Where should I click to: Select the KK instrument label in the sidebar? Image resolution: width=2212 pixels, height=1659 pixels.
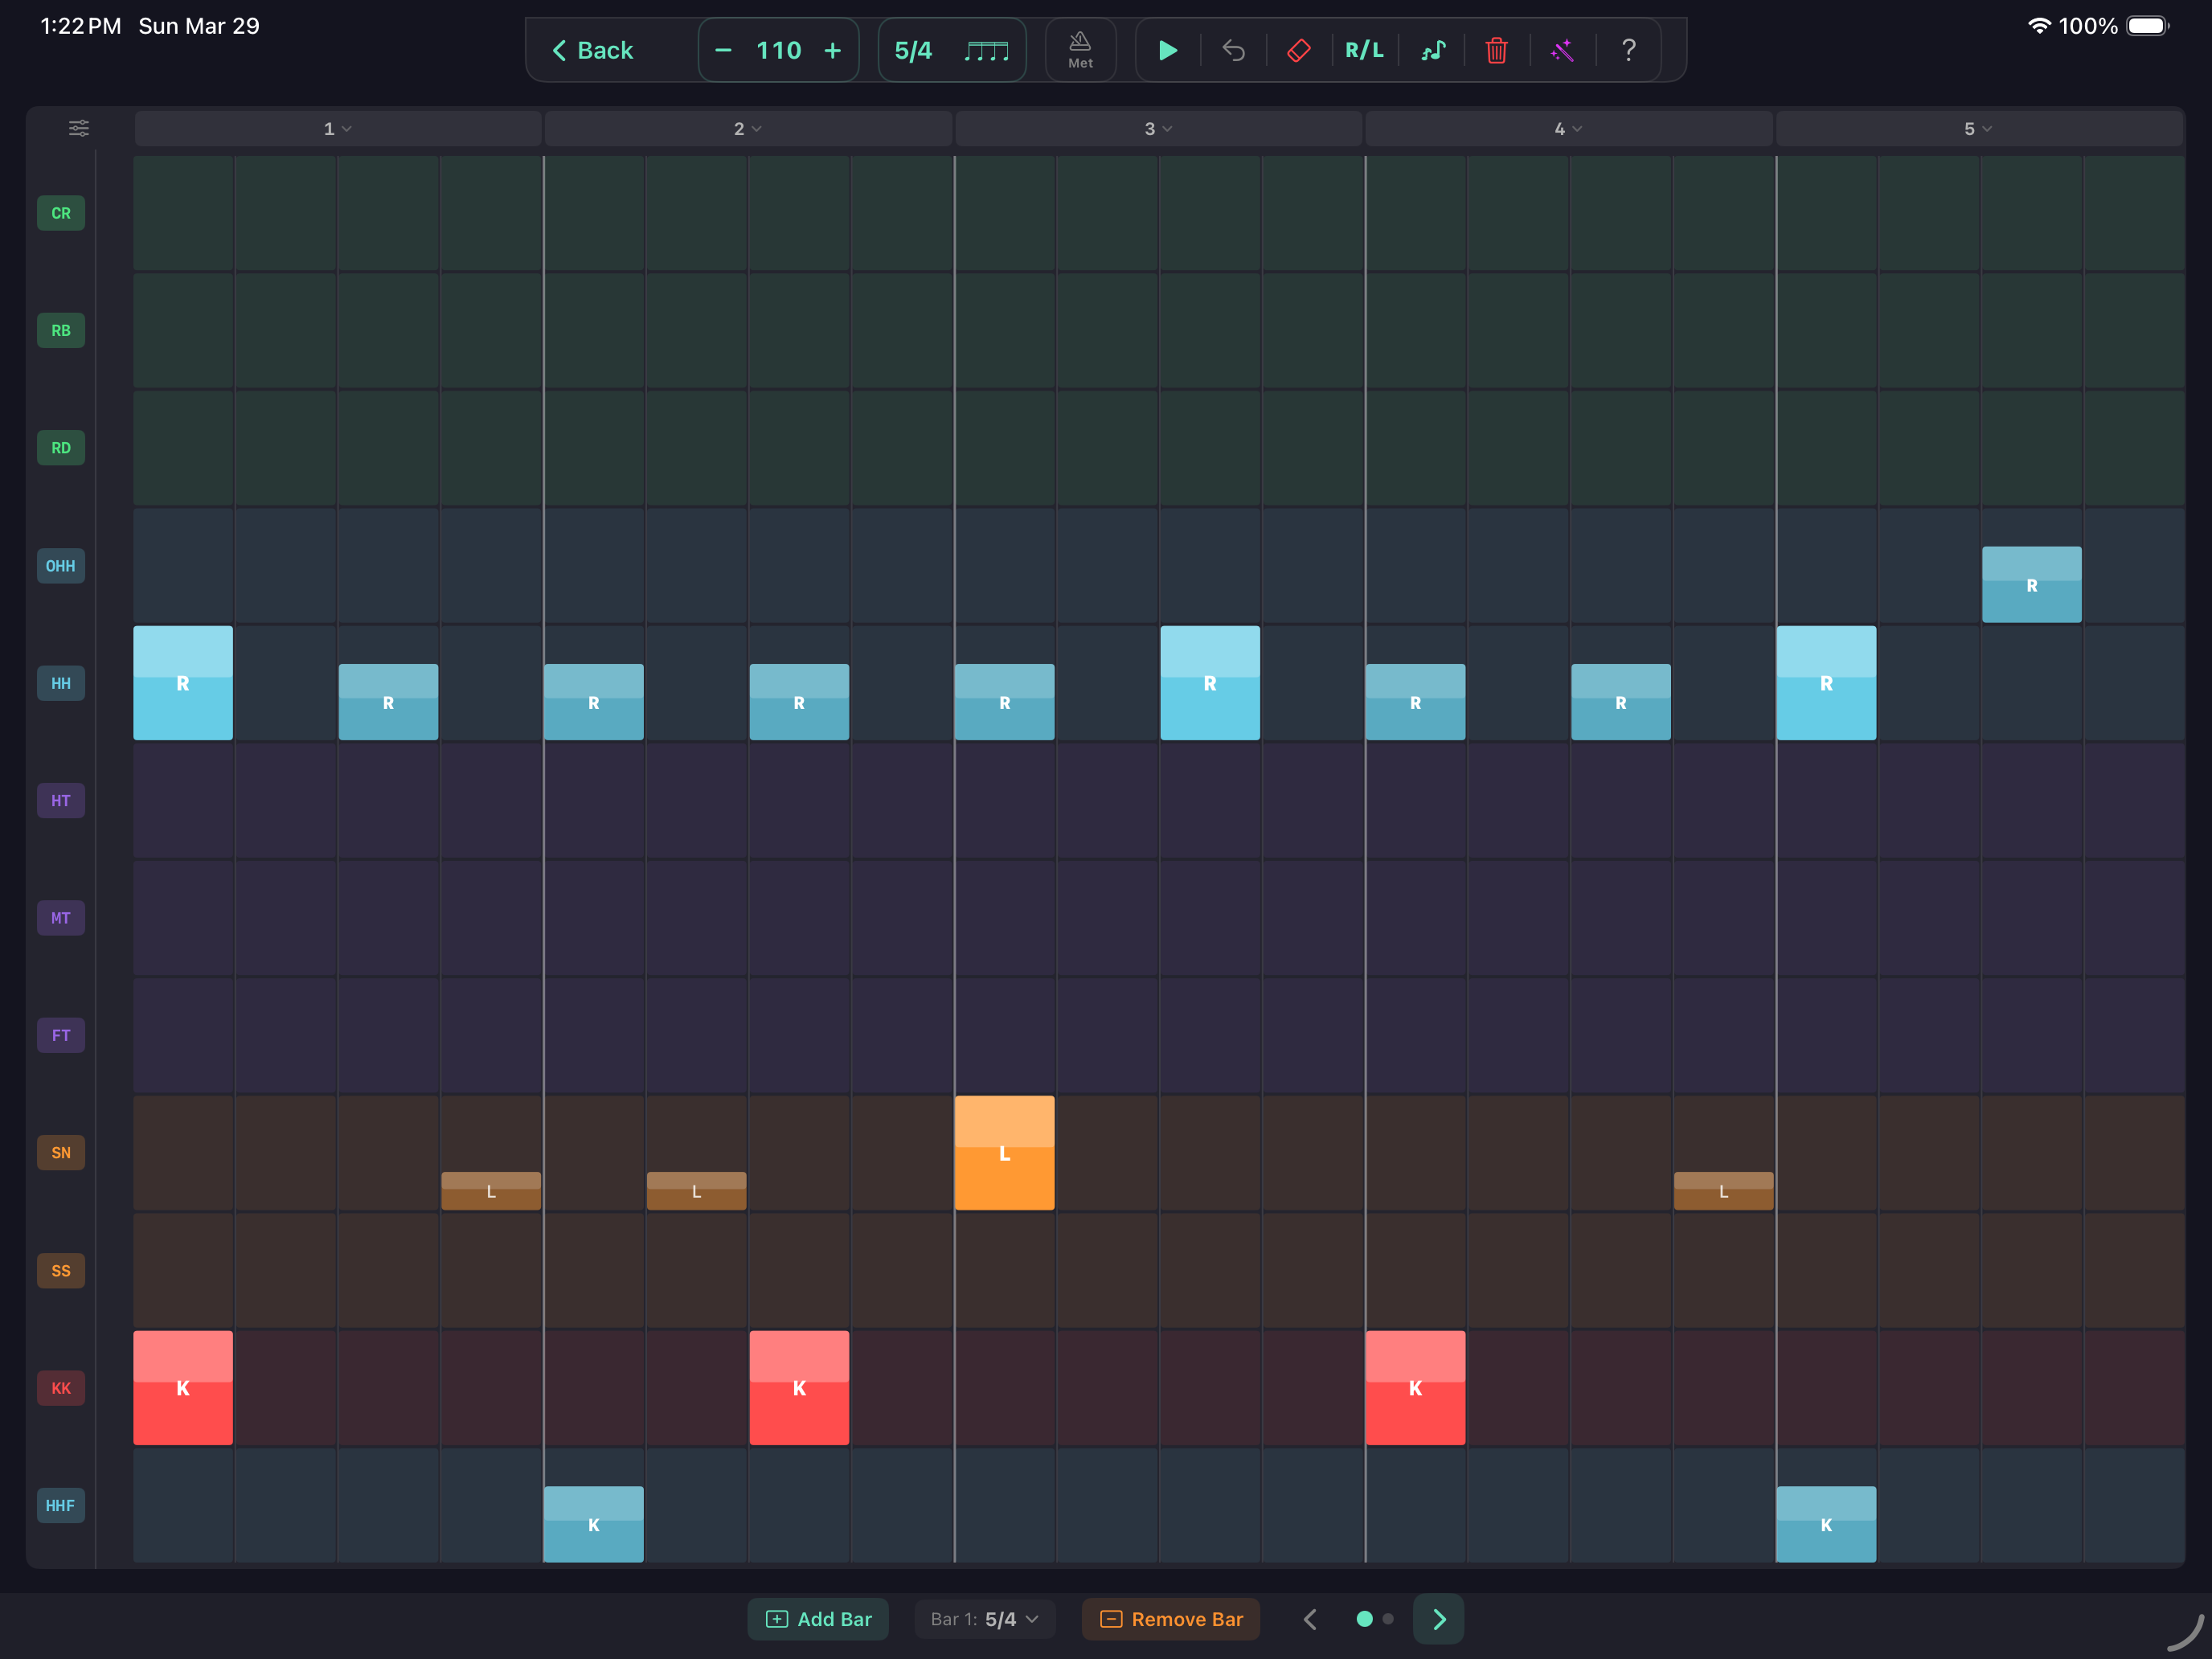click(60, 1388)
